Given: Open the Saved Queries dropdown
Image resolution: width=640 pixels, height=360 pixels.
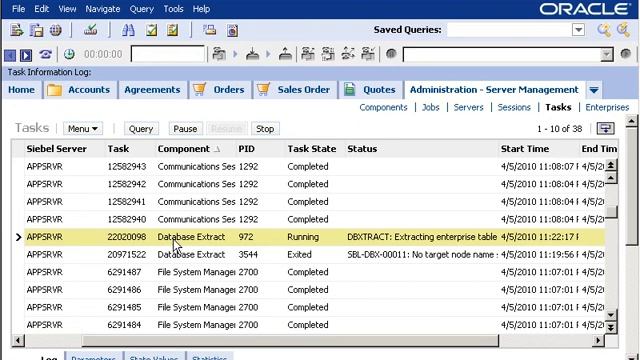Looking at the screenshot, I should [x=578, y=30].
